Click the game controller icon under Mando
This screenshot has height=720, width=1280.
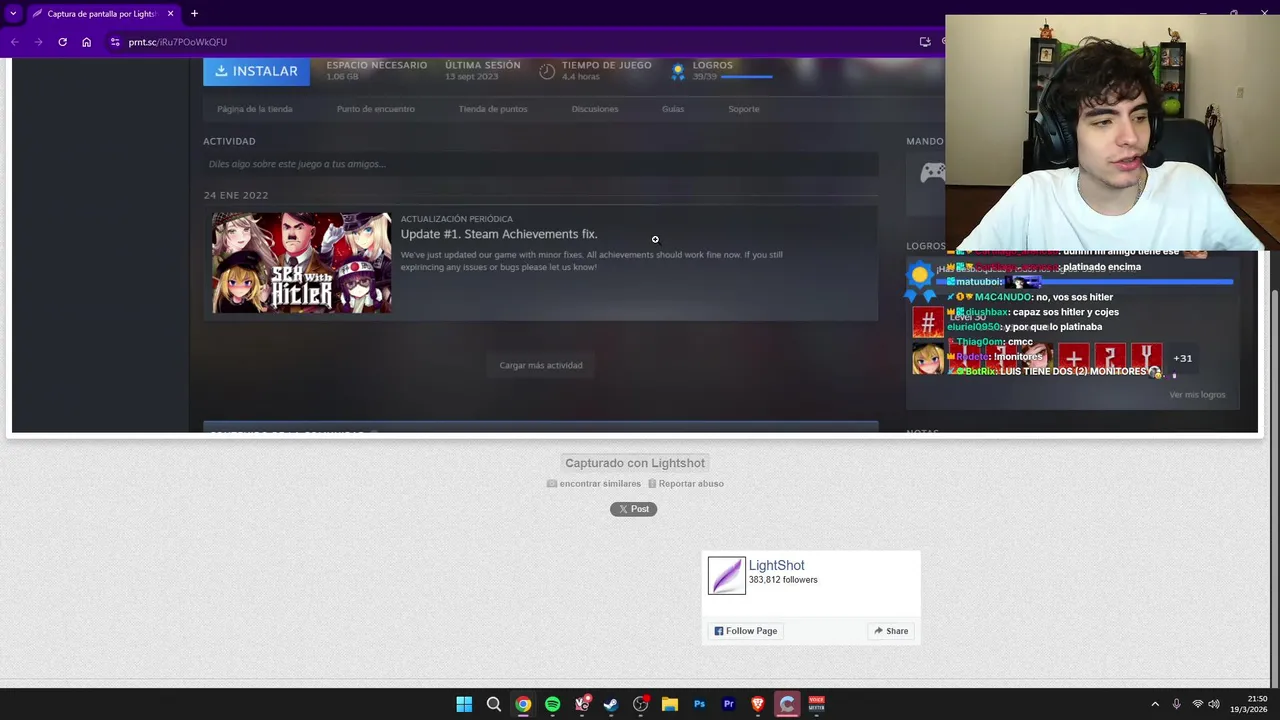tap(932, 172)
